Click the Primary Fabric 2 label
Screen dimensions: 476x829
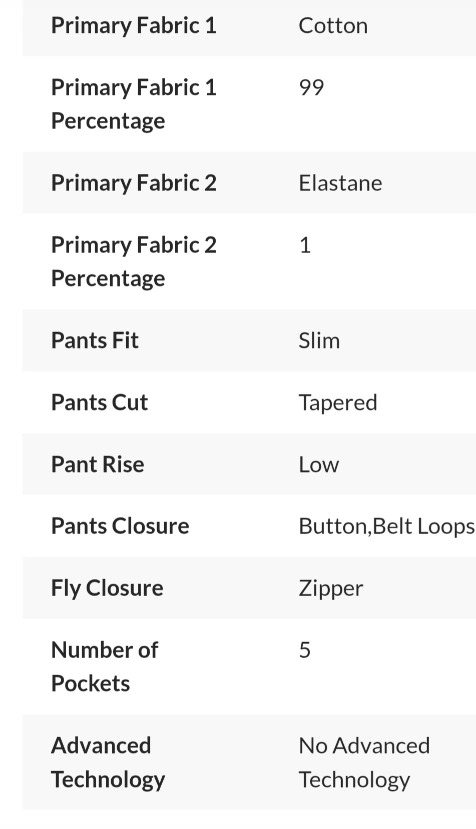(134, 183)
